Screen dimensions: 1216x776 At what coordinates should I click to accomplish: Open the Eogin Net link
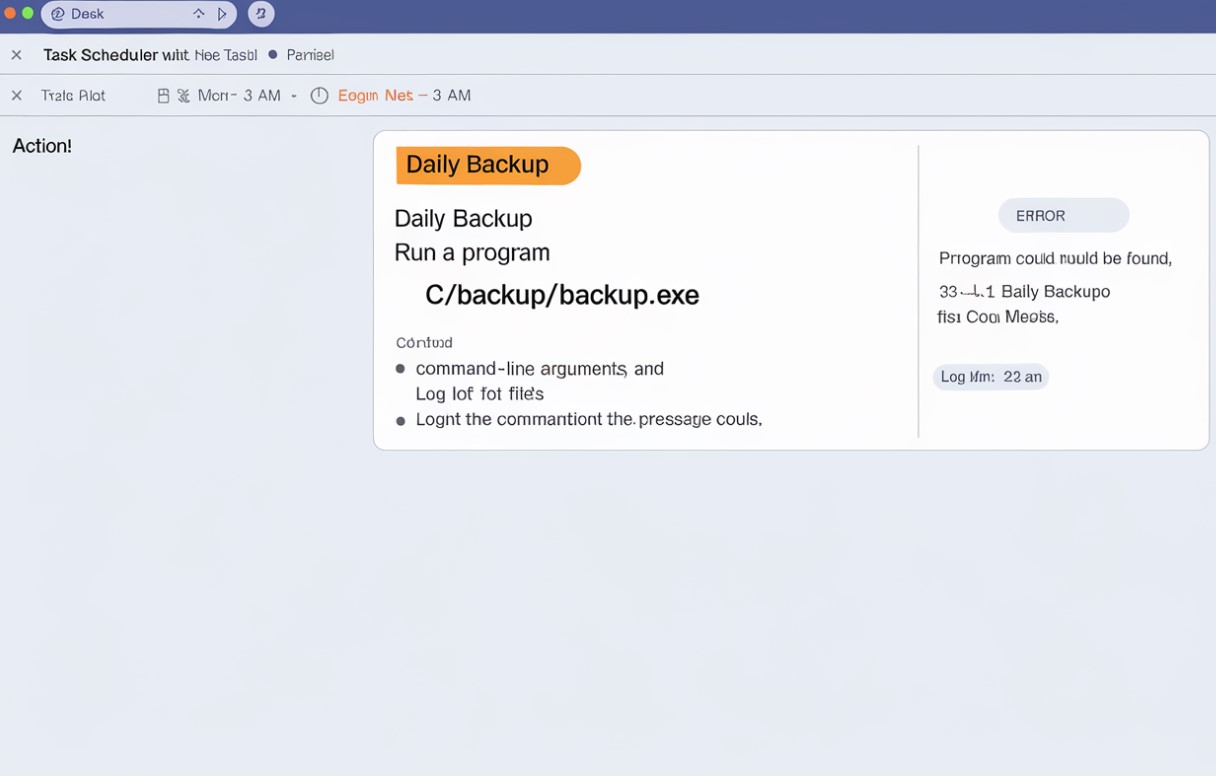click(375, 95)
